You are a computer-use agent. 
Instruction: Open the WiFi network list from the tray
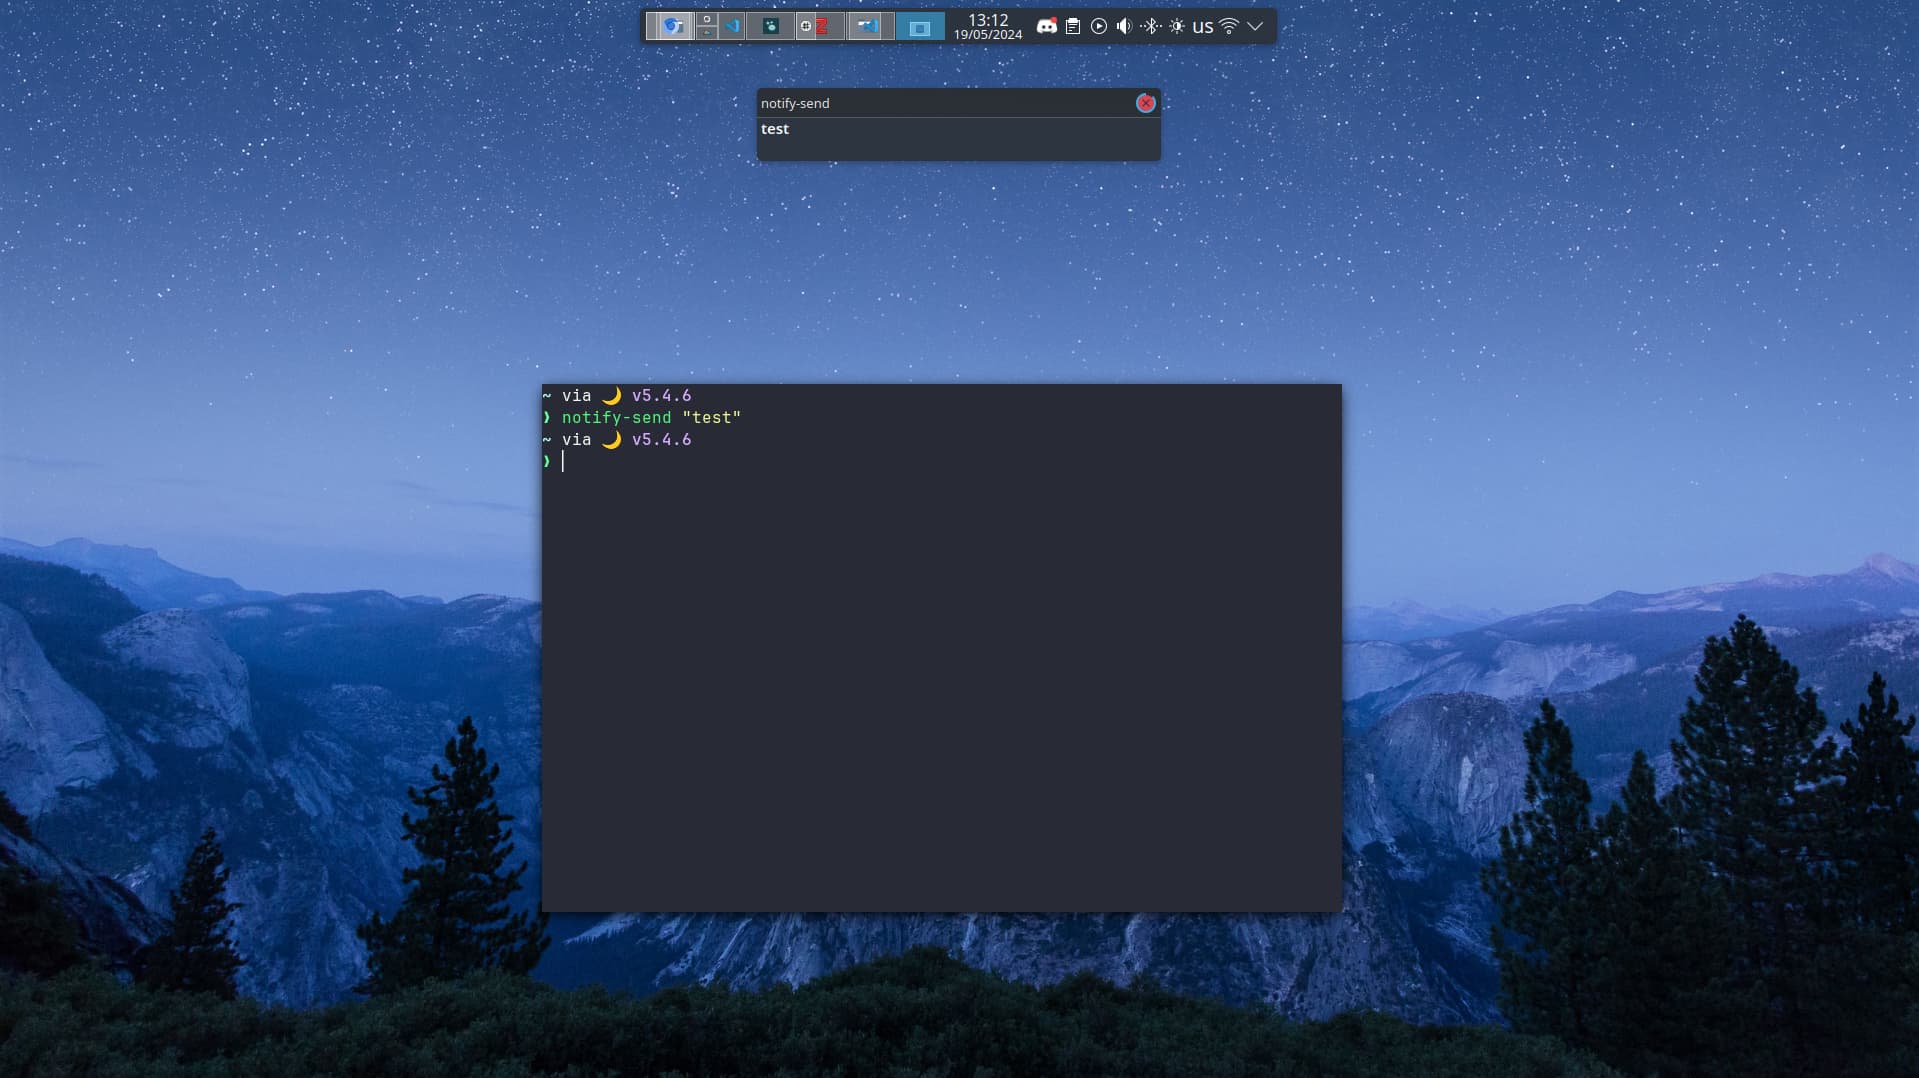tap(1228, 26)
